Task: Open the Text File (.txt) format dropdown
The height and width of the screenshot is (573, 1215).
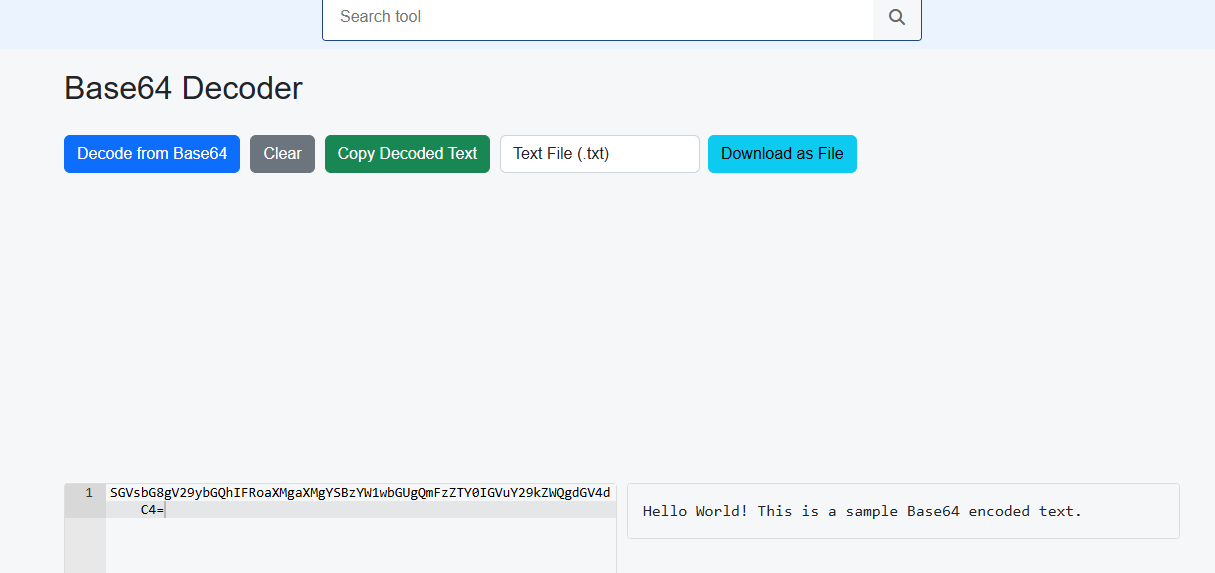Action: tap(599, 154)
